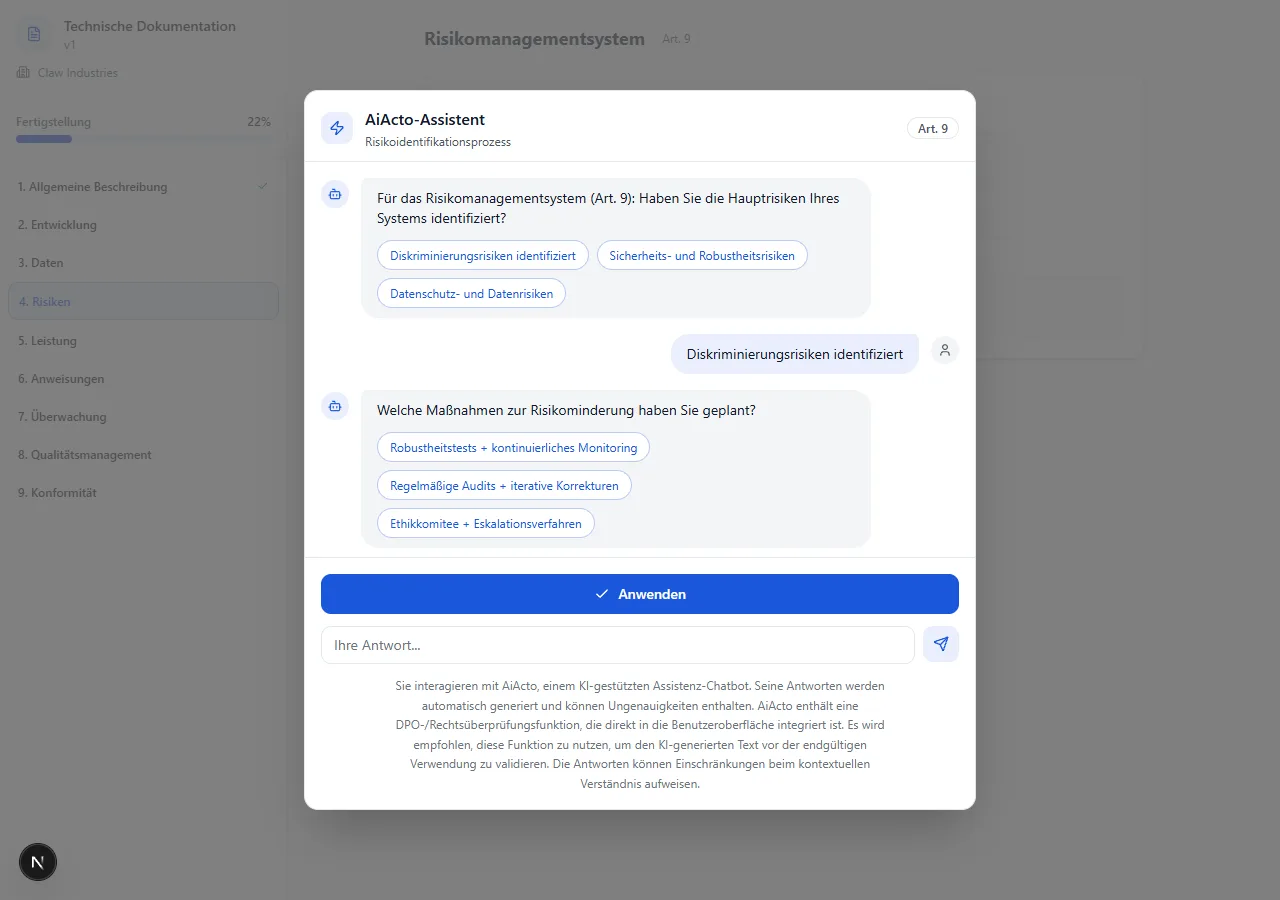This screenshot has height=900, width=1280.
Task: Click the document icon beside Technische Dokumentation
Action: pos(34,35)
